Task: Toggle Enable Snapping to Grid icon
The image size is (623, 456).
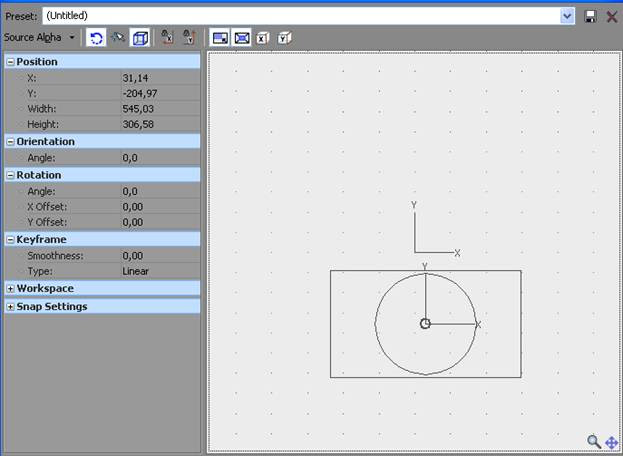Action: tap(118, 38)
